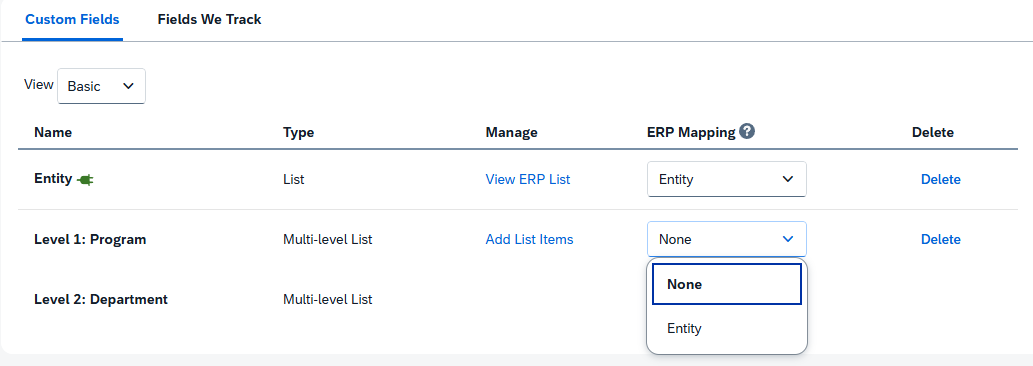This screenshot has width=1033, height=366.
Task: Open the ERP Mapping help tooltip icon
Action: click(x=746, y=131)
